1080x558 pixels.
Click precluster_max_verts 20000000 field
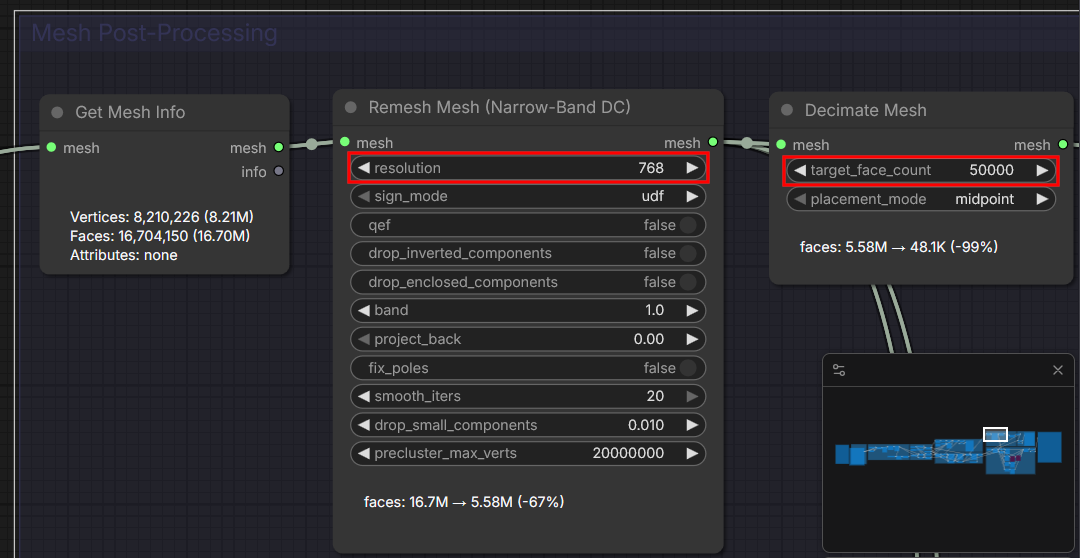coord(528,453)
